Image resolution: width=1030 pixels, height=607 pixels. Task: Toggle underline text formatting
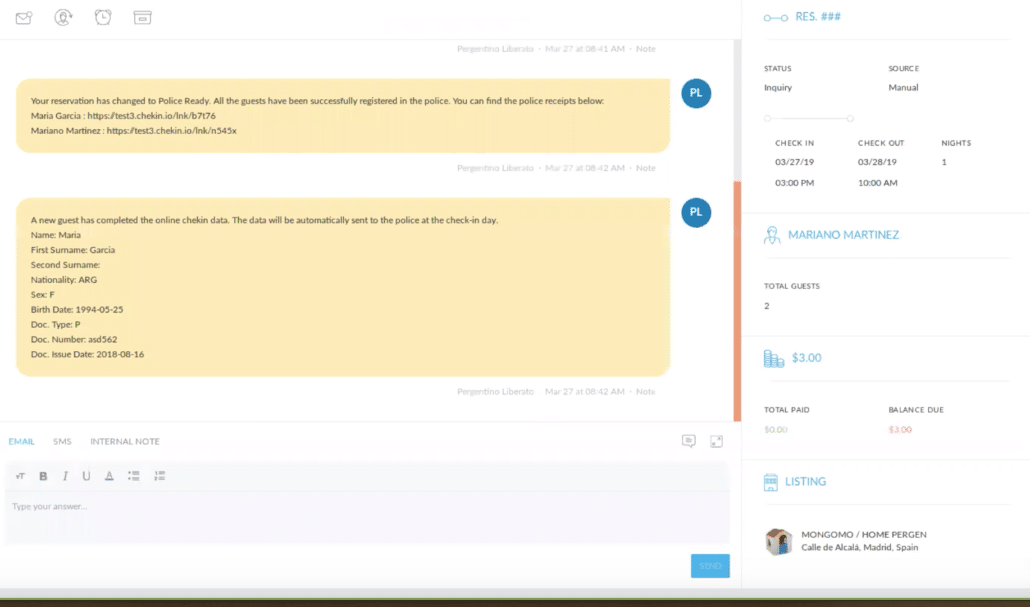87,476
